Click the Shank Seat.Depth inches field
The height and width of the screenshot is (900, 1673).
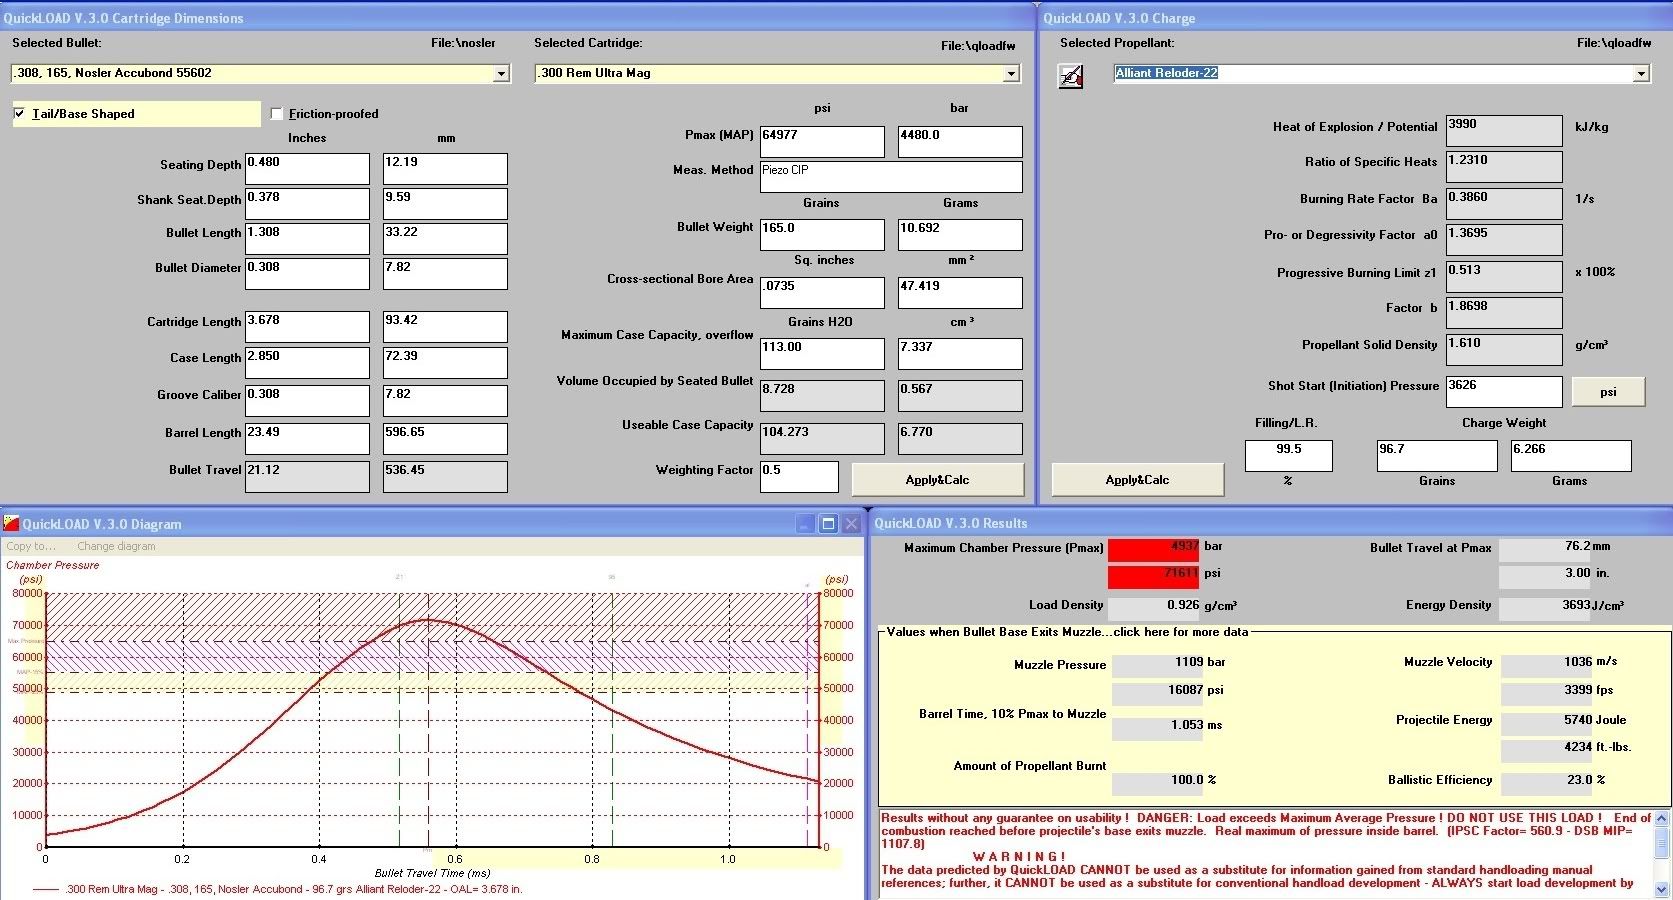click(x=307, y=204)
